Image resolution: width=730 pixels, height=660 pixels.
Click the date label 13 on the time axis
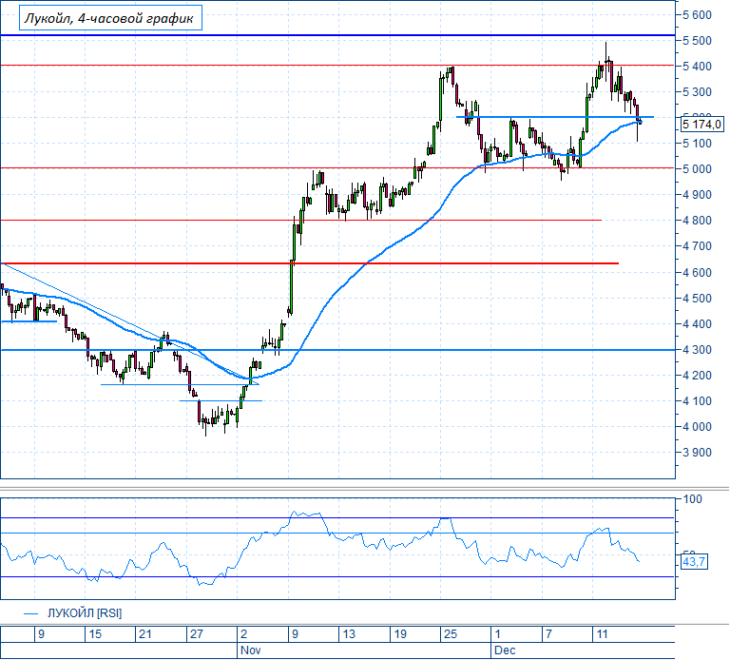349,634
